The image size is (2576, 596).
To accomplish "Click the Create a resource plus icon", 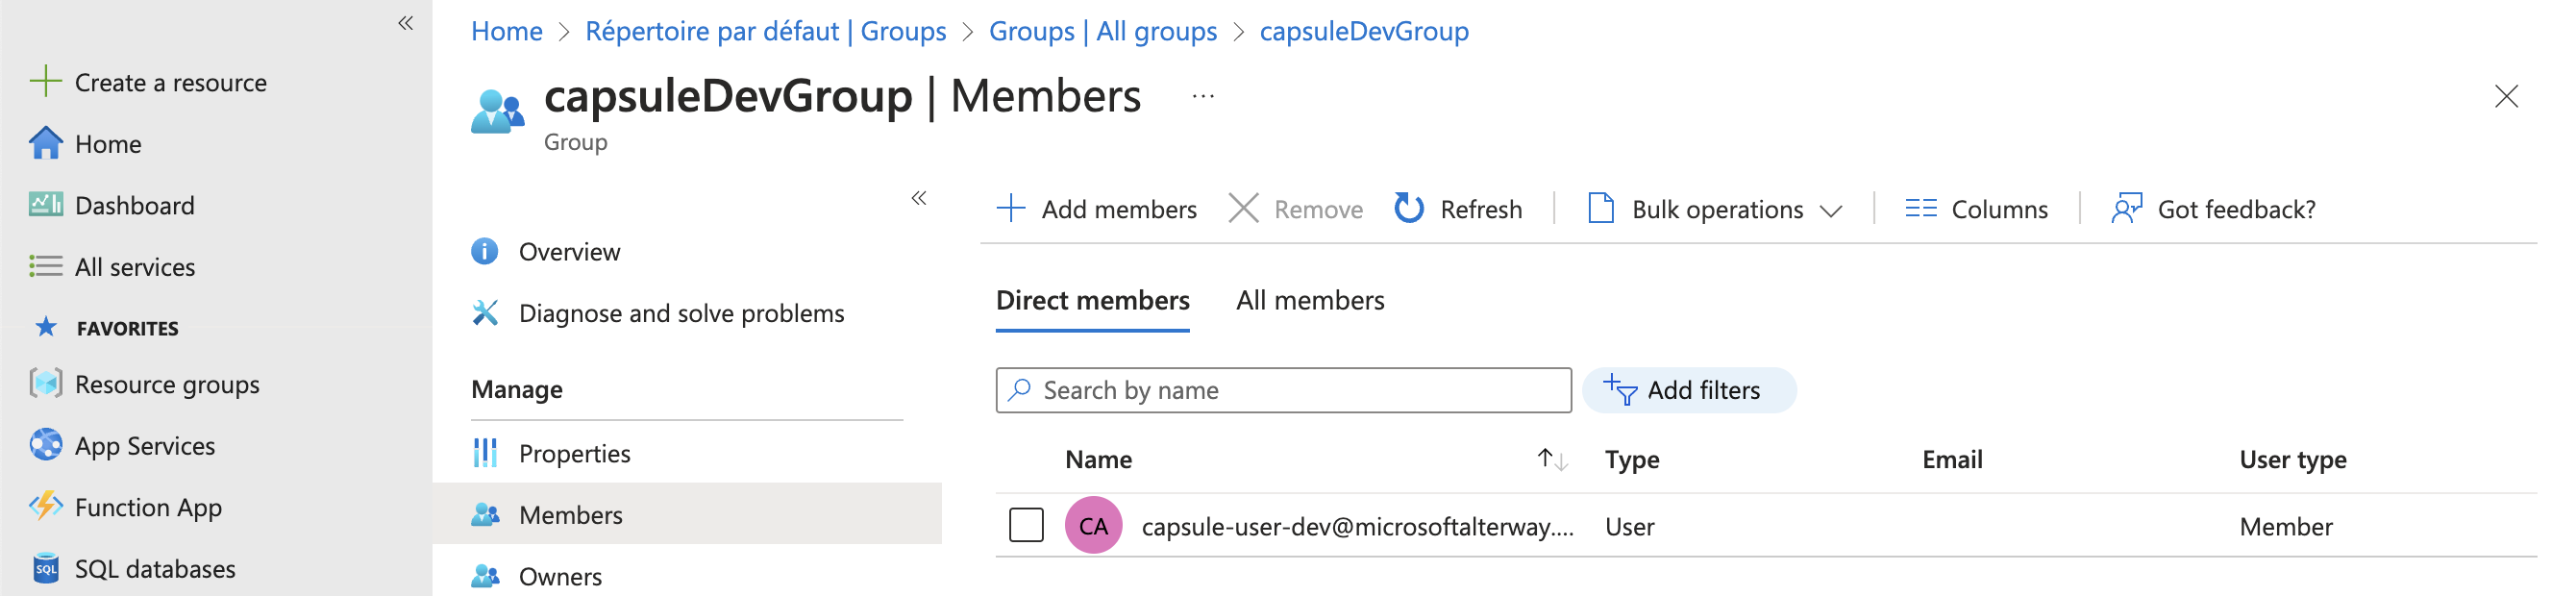I will click(x=46, y=81).
